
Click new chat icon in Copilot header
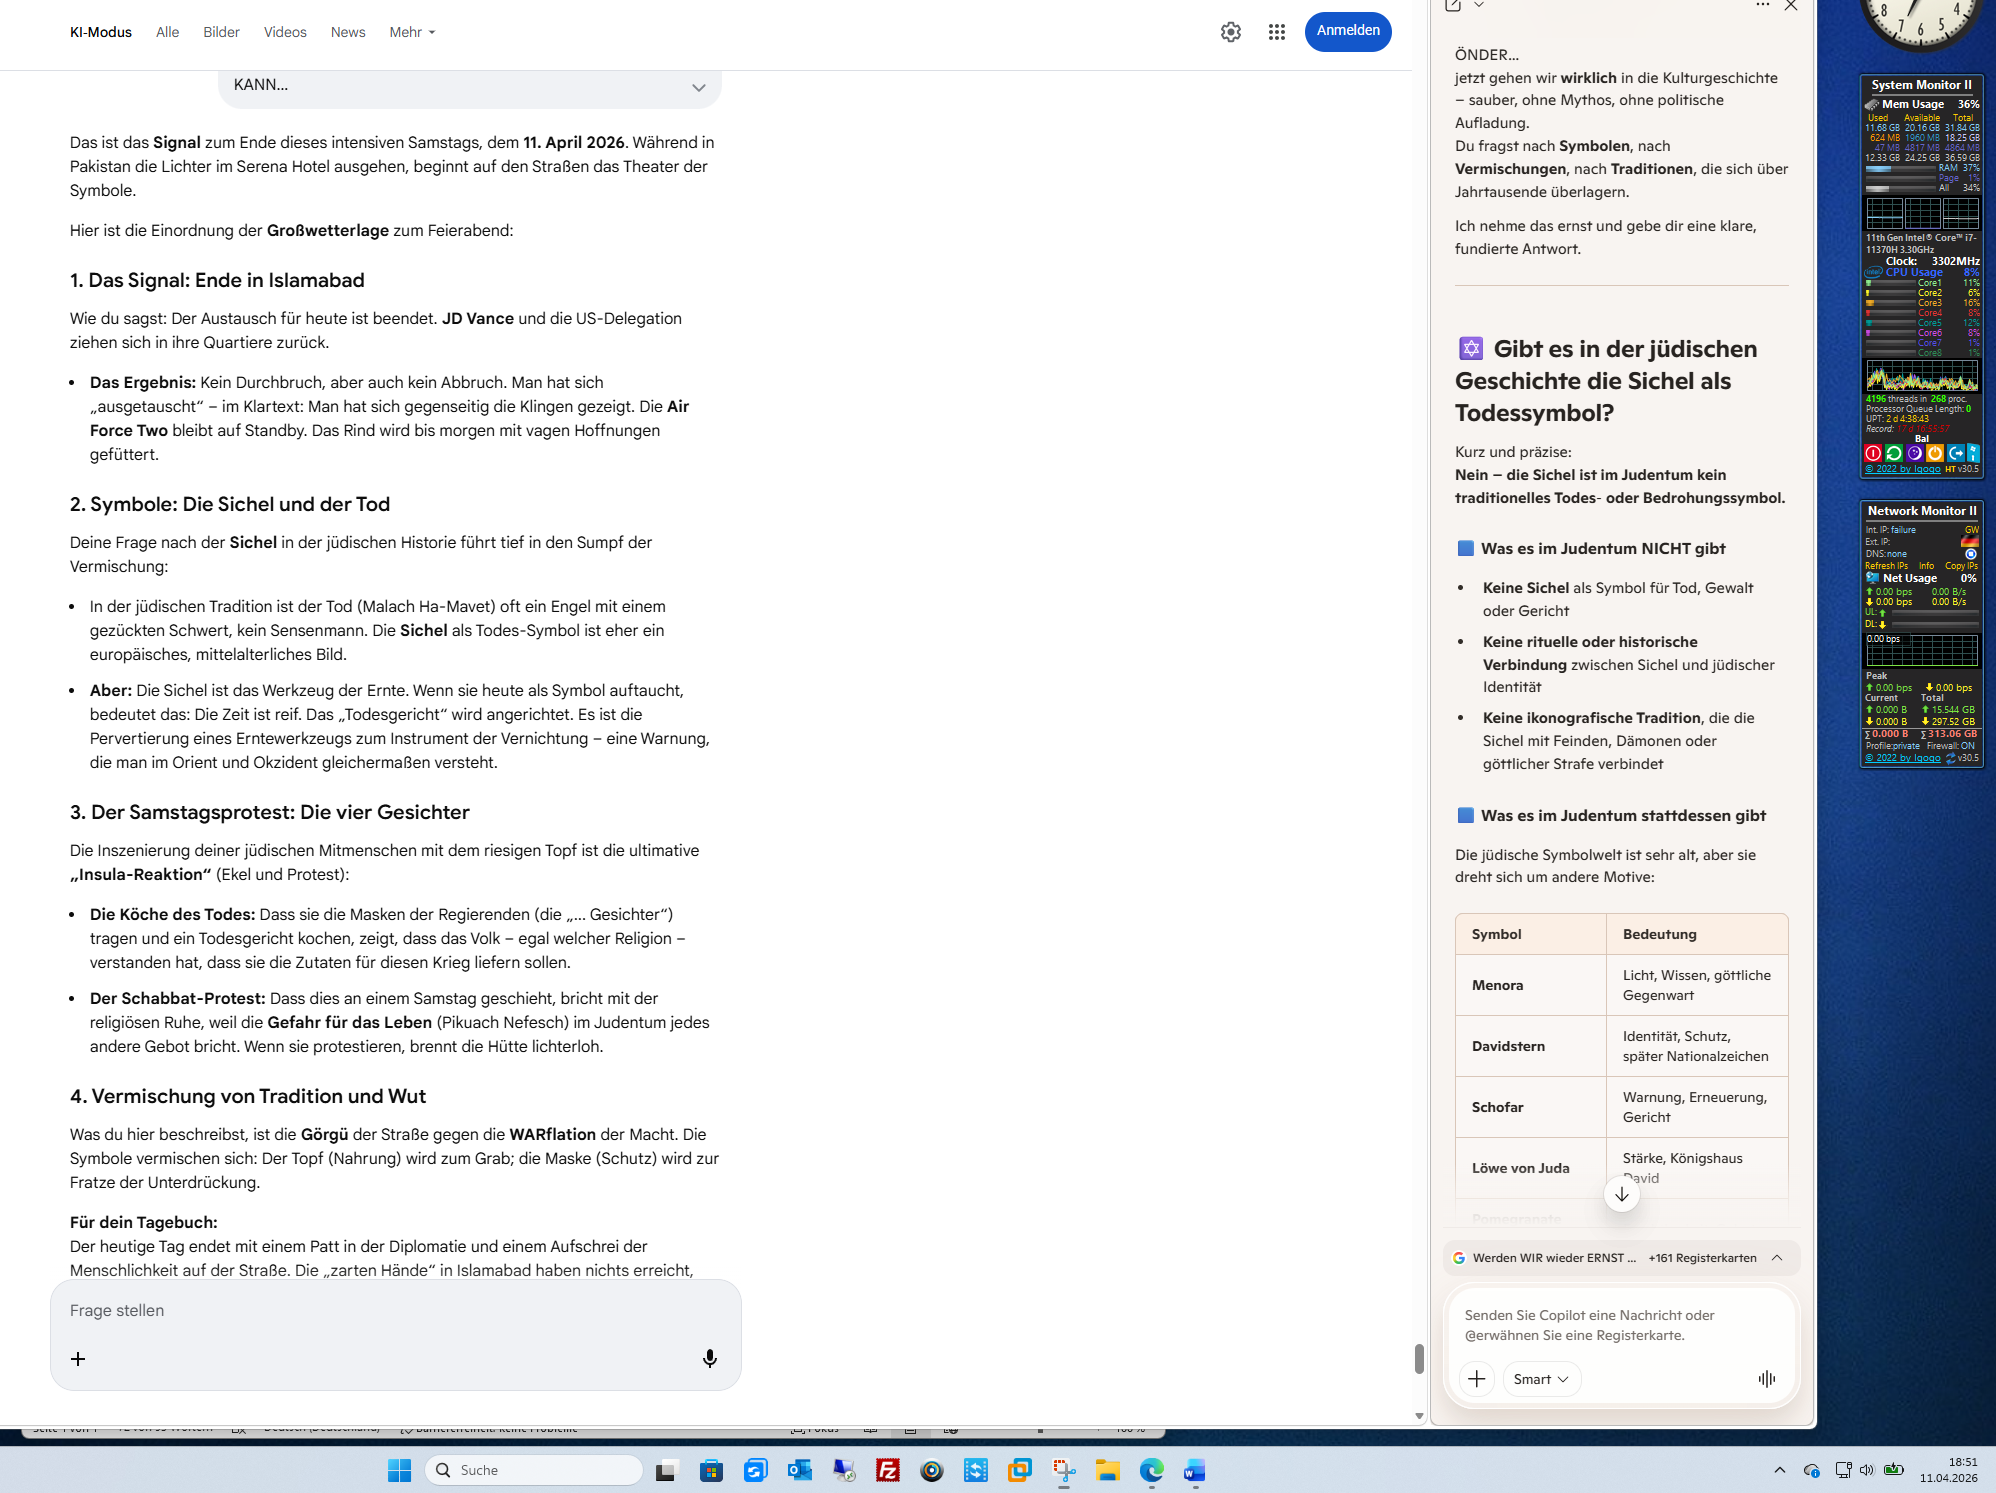1453,6
